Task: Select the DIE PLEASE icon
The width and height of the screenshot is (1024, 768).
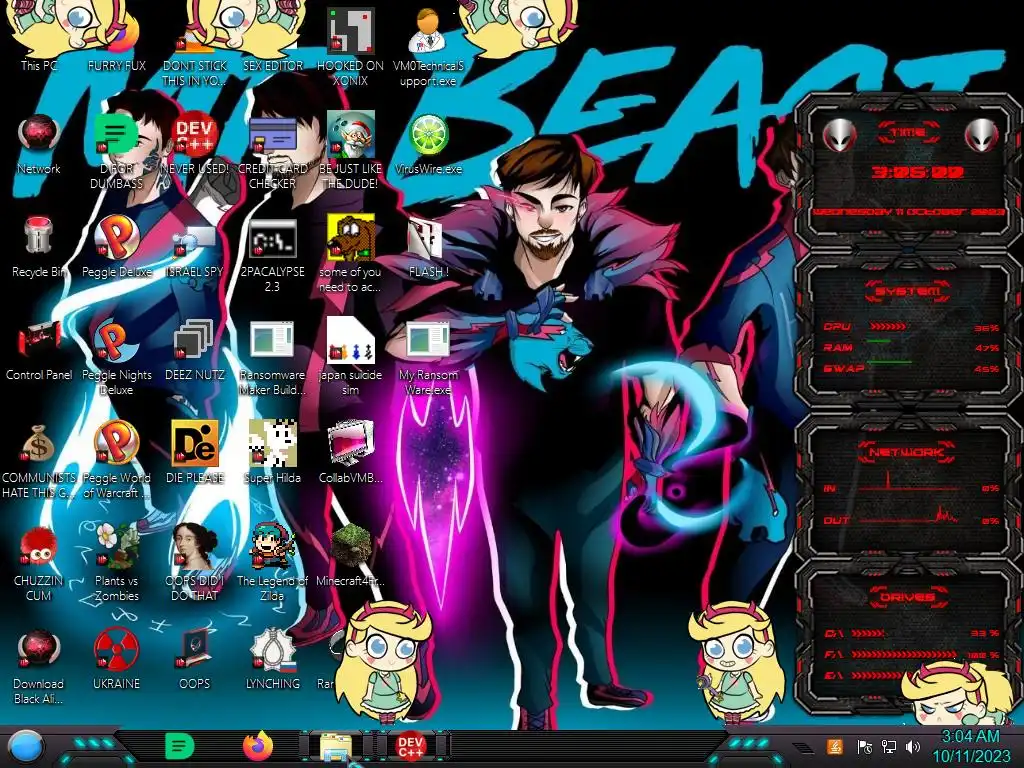Action: (195, 453)
